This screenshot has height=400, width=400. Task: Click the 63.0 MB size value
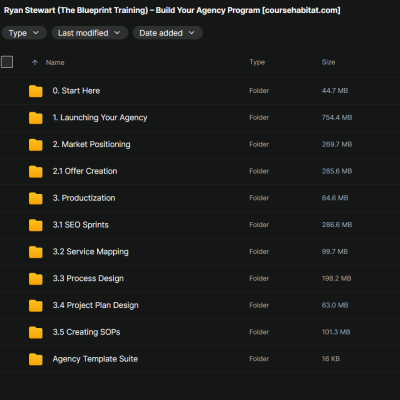point(335,305)
